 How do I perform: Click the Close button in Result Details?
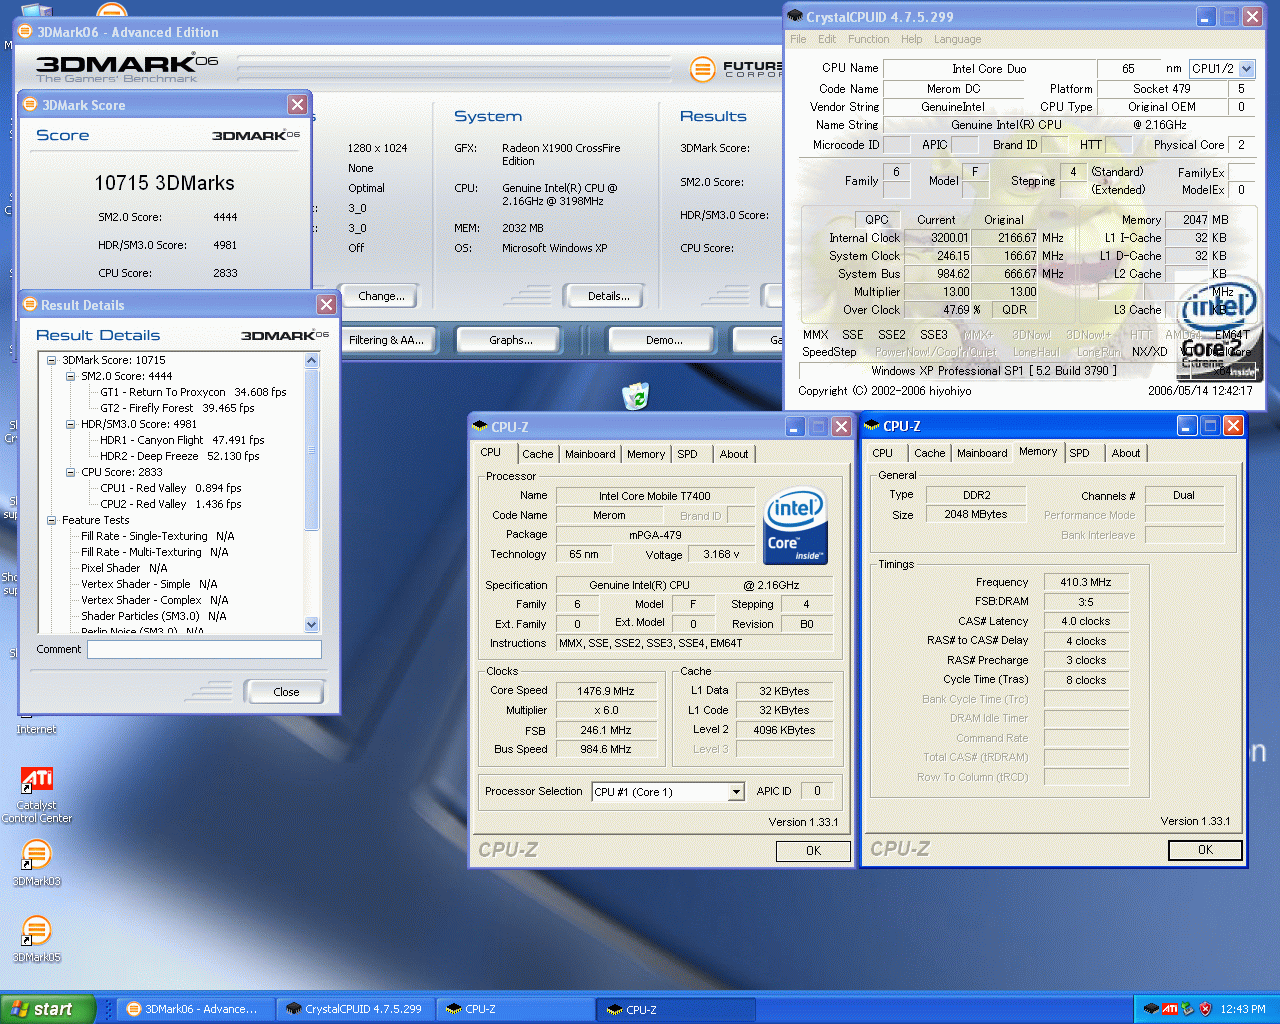[285, 692]
